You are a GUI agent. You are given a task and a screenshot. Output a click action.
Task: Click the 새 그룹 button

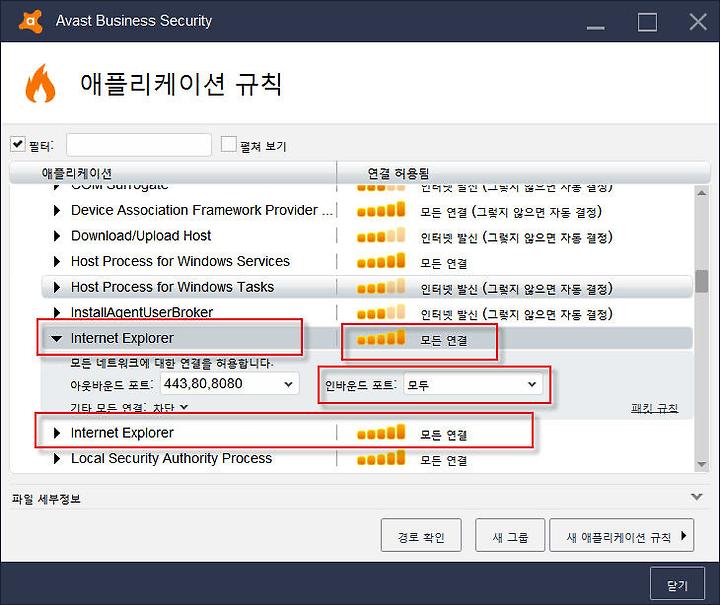coord(510,535)
